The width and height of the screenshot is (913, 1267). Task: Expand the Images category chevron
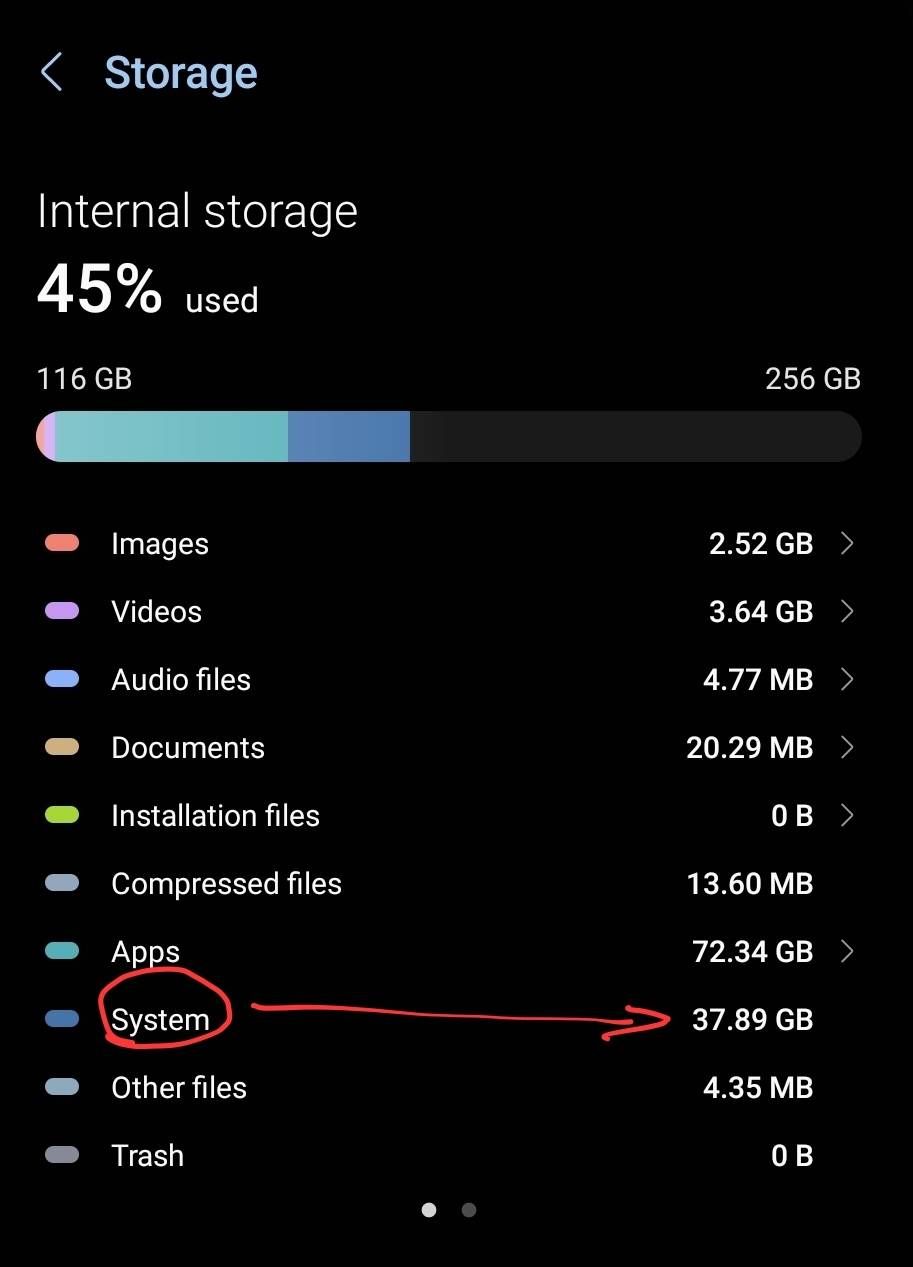[x=847, y=543]
